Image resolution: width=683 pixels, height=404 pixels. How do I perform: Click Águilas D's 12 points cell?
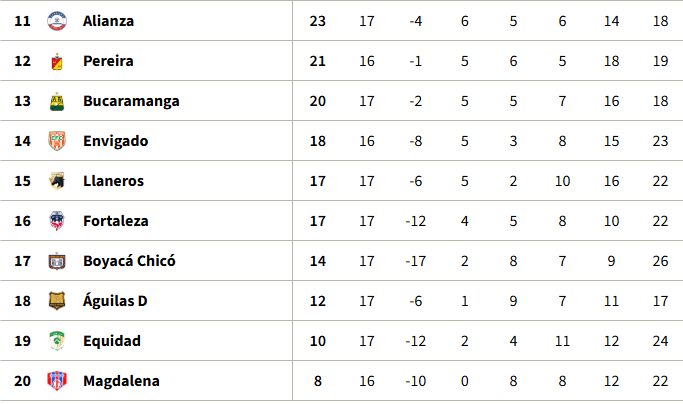coord(318,301)
